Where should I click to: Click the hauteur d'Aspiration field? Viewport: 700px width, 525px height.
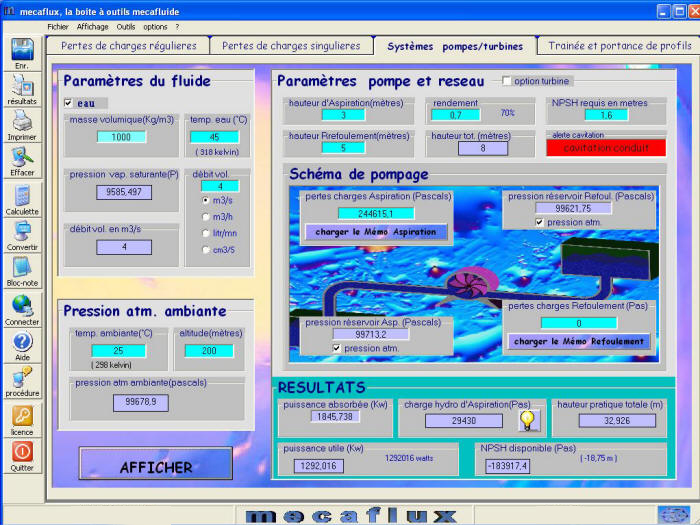tap(343, 115)
